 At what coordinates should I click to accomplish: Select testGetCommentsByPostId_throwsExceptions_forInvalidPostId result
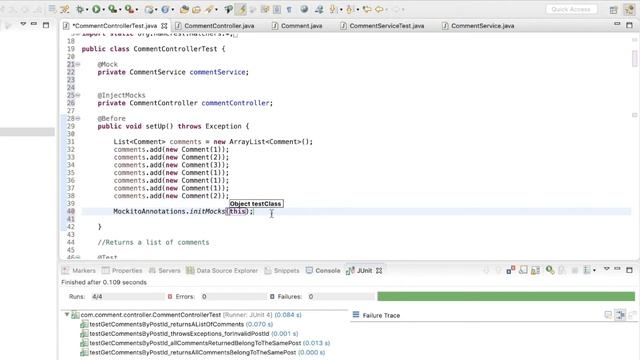click(x=189, y=333)
